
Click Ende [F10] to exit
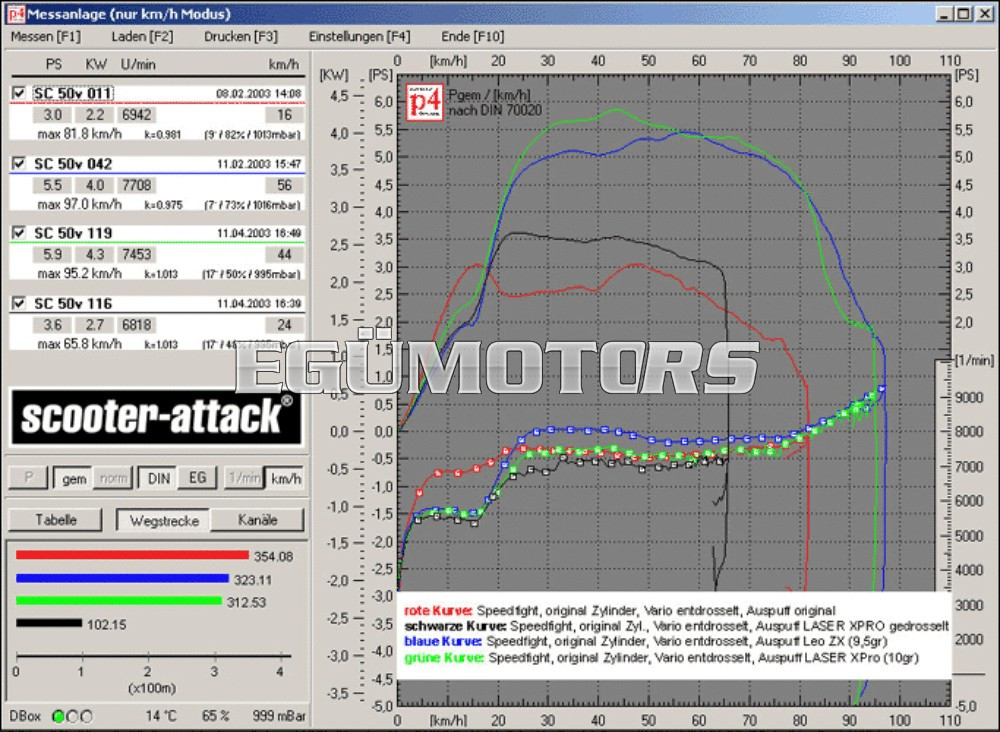472,37
